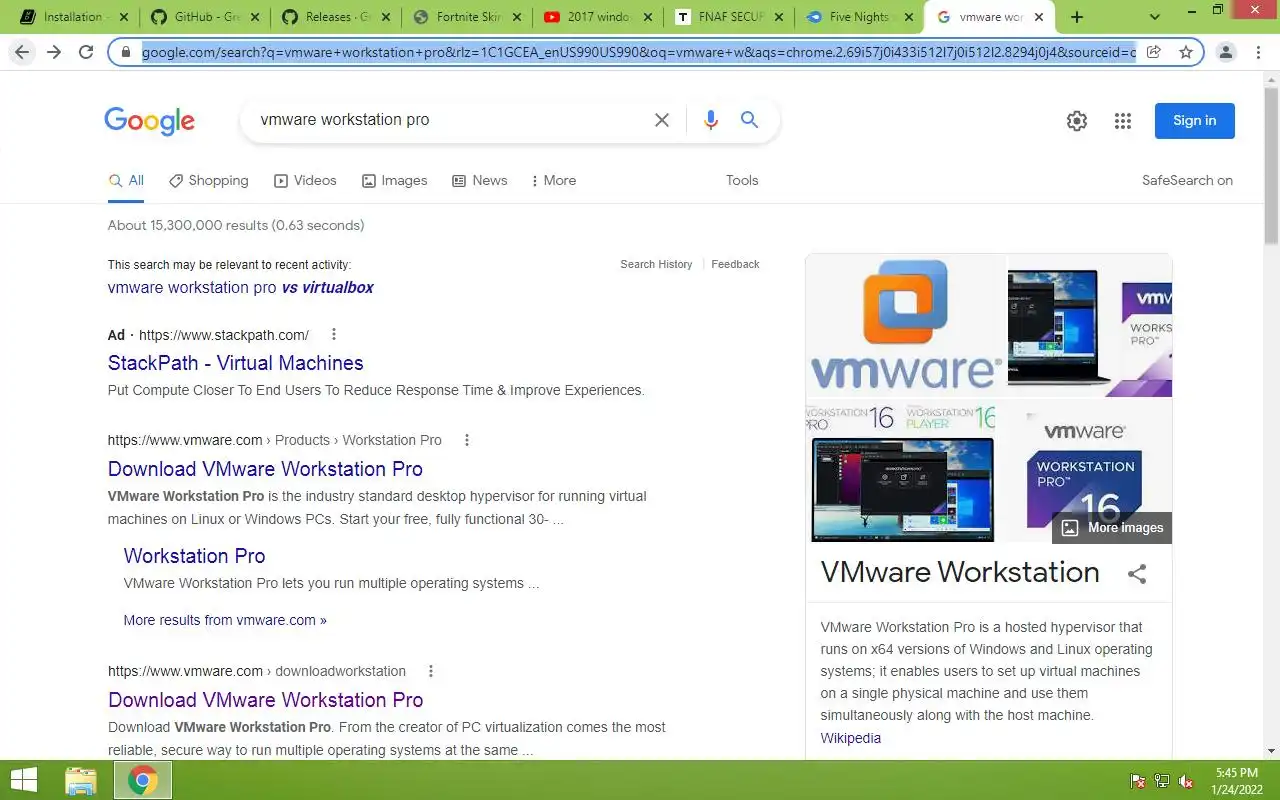Open the large VMware logo thumbnail

point(905,325)
